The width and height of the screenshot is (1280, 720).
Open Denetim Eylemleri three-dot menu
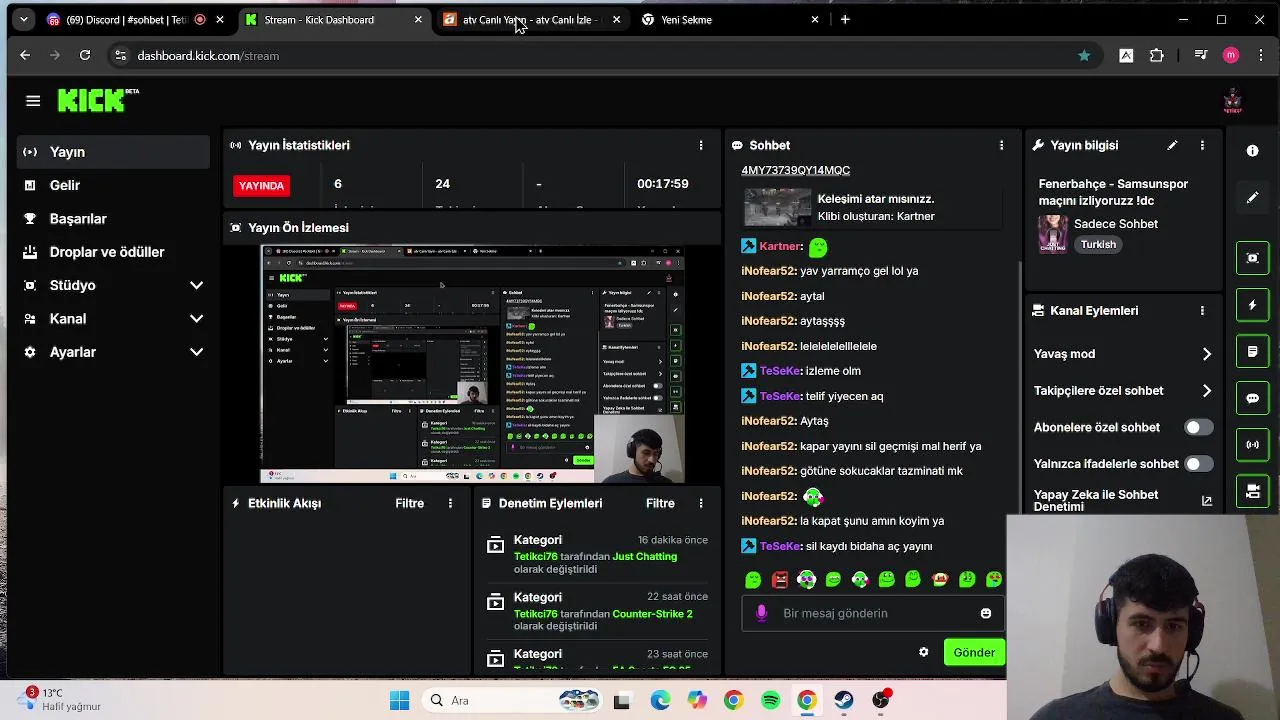[701, 503]
